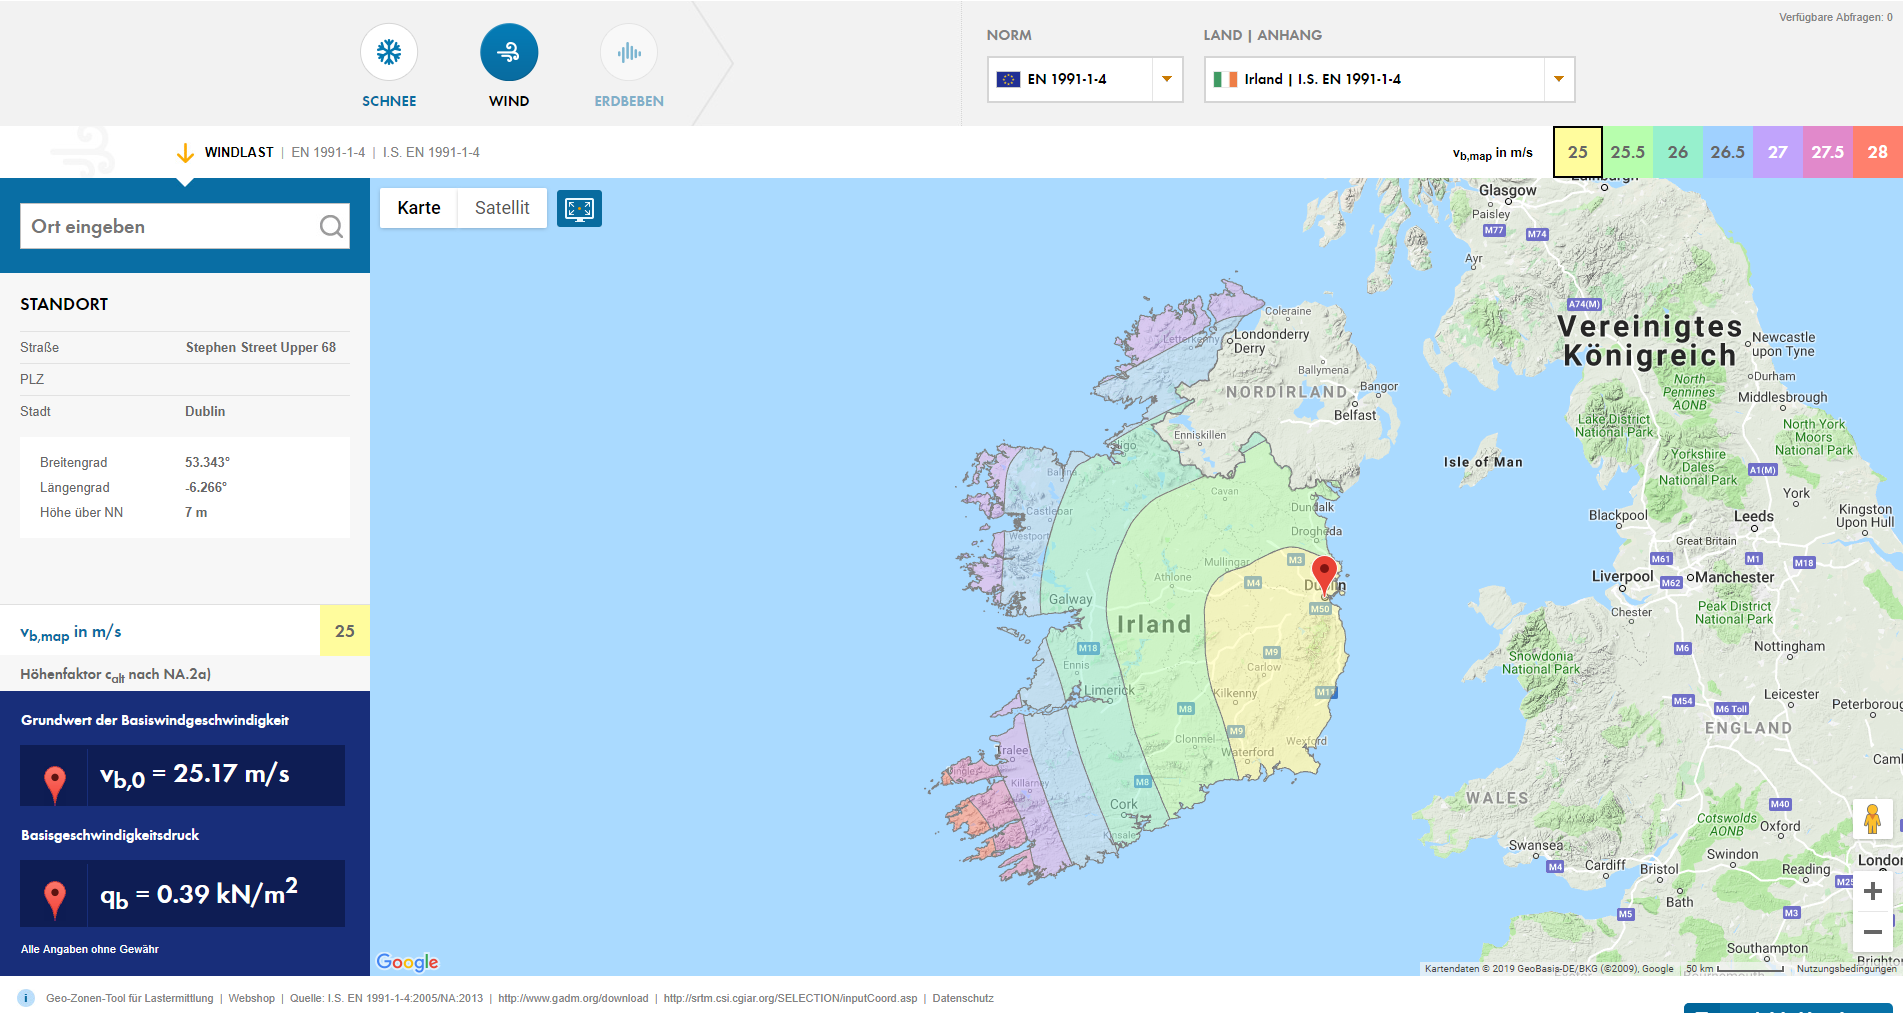Switch map to Karte view
Image resolution: width=1903 pixels, height=1013 pixels.
pyautogui.click(x=419, y=208)
